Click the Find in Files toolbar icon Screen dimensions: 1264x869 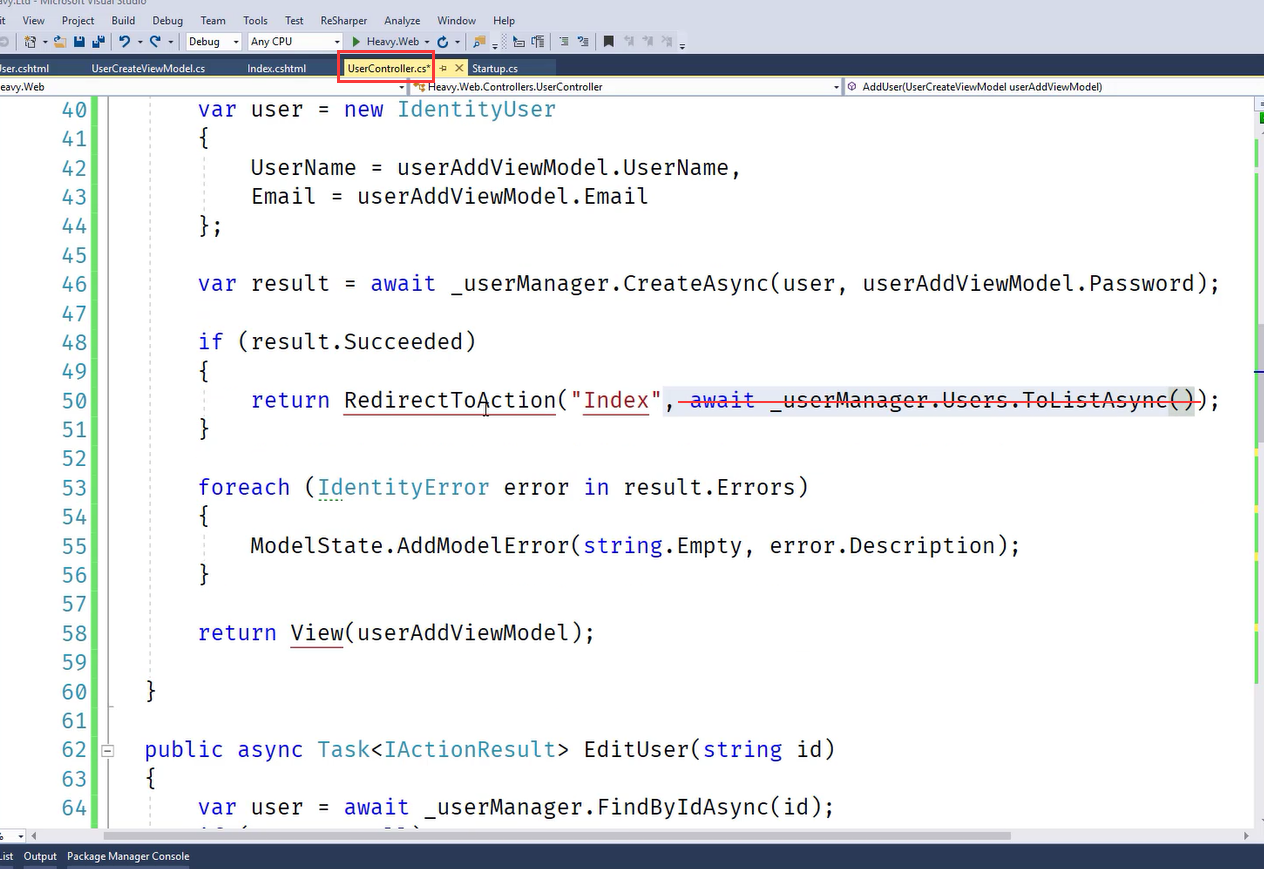pos(478,42)
